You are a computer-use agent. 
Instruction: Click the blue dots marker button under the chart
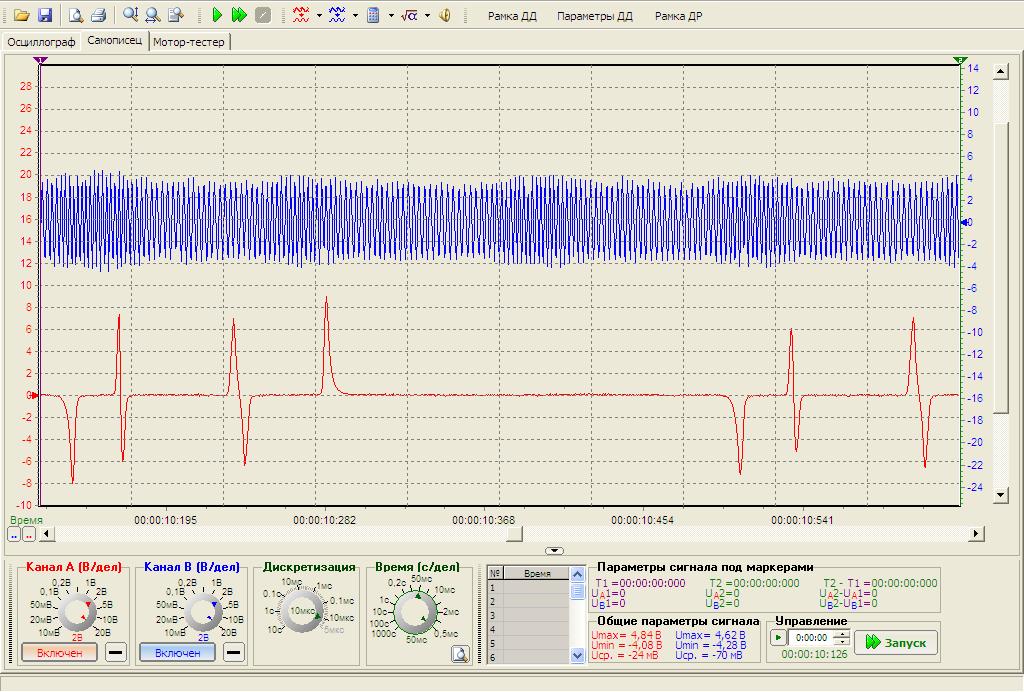coord(14,534)
